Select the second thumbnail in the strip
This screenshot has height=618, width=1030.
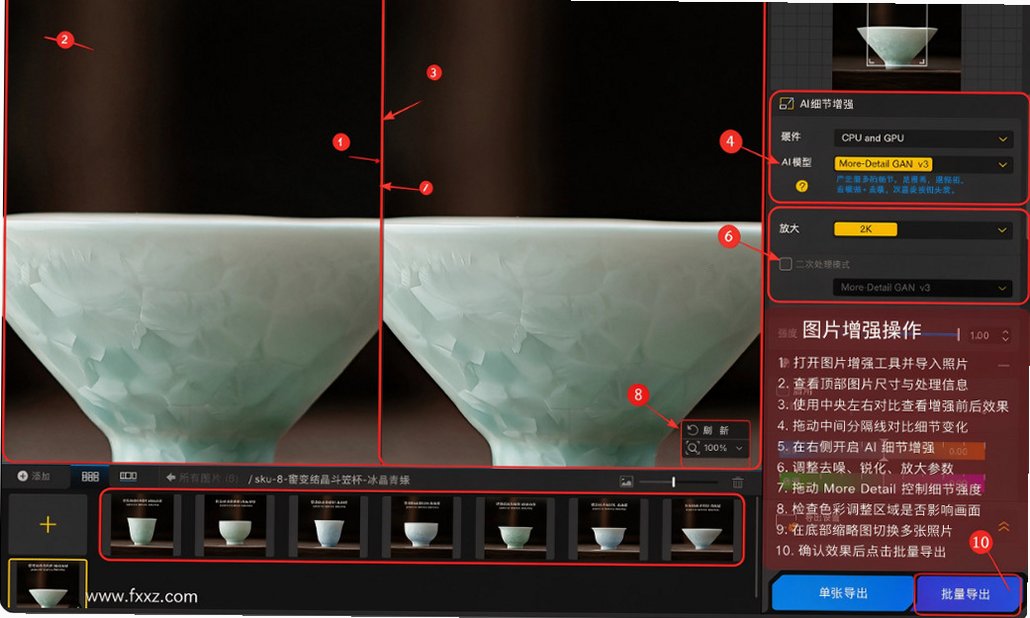[x=235, y=527]
